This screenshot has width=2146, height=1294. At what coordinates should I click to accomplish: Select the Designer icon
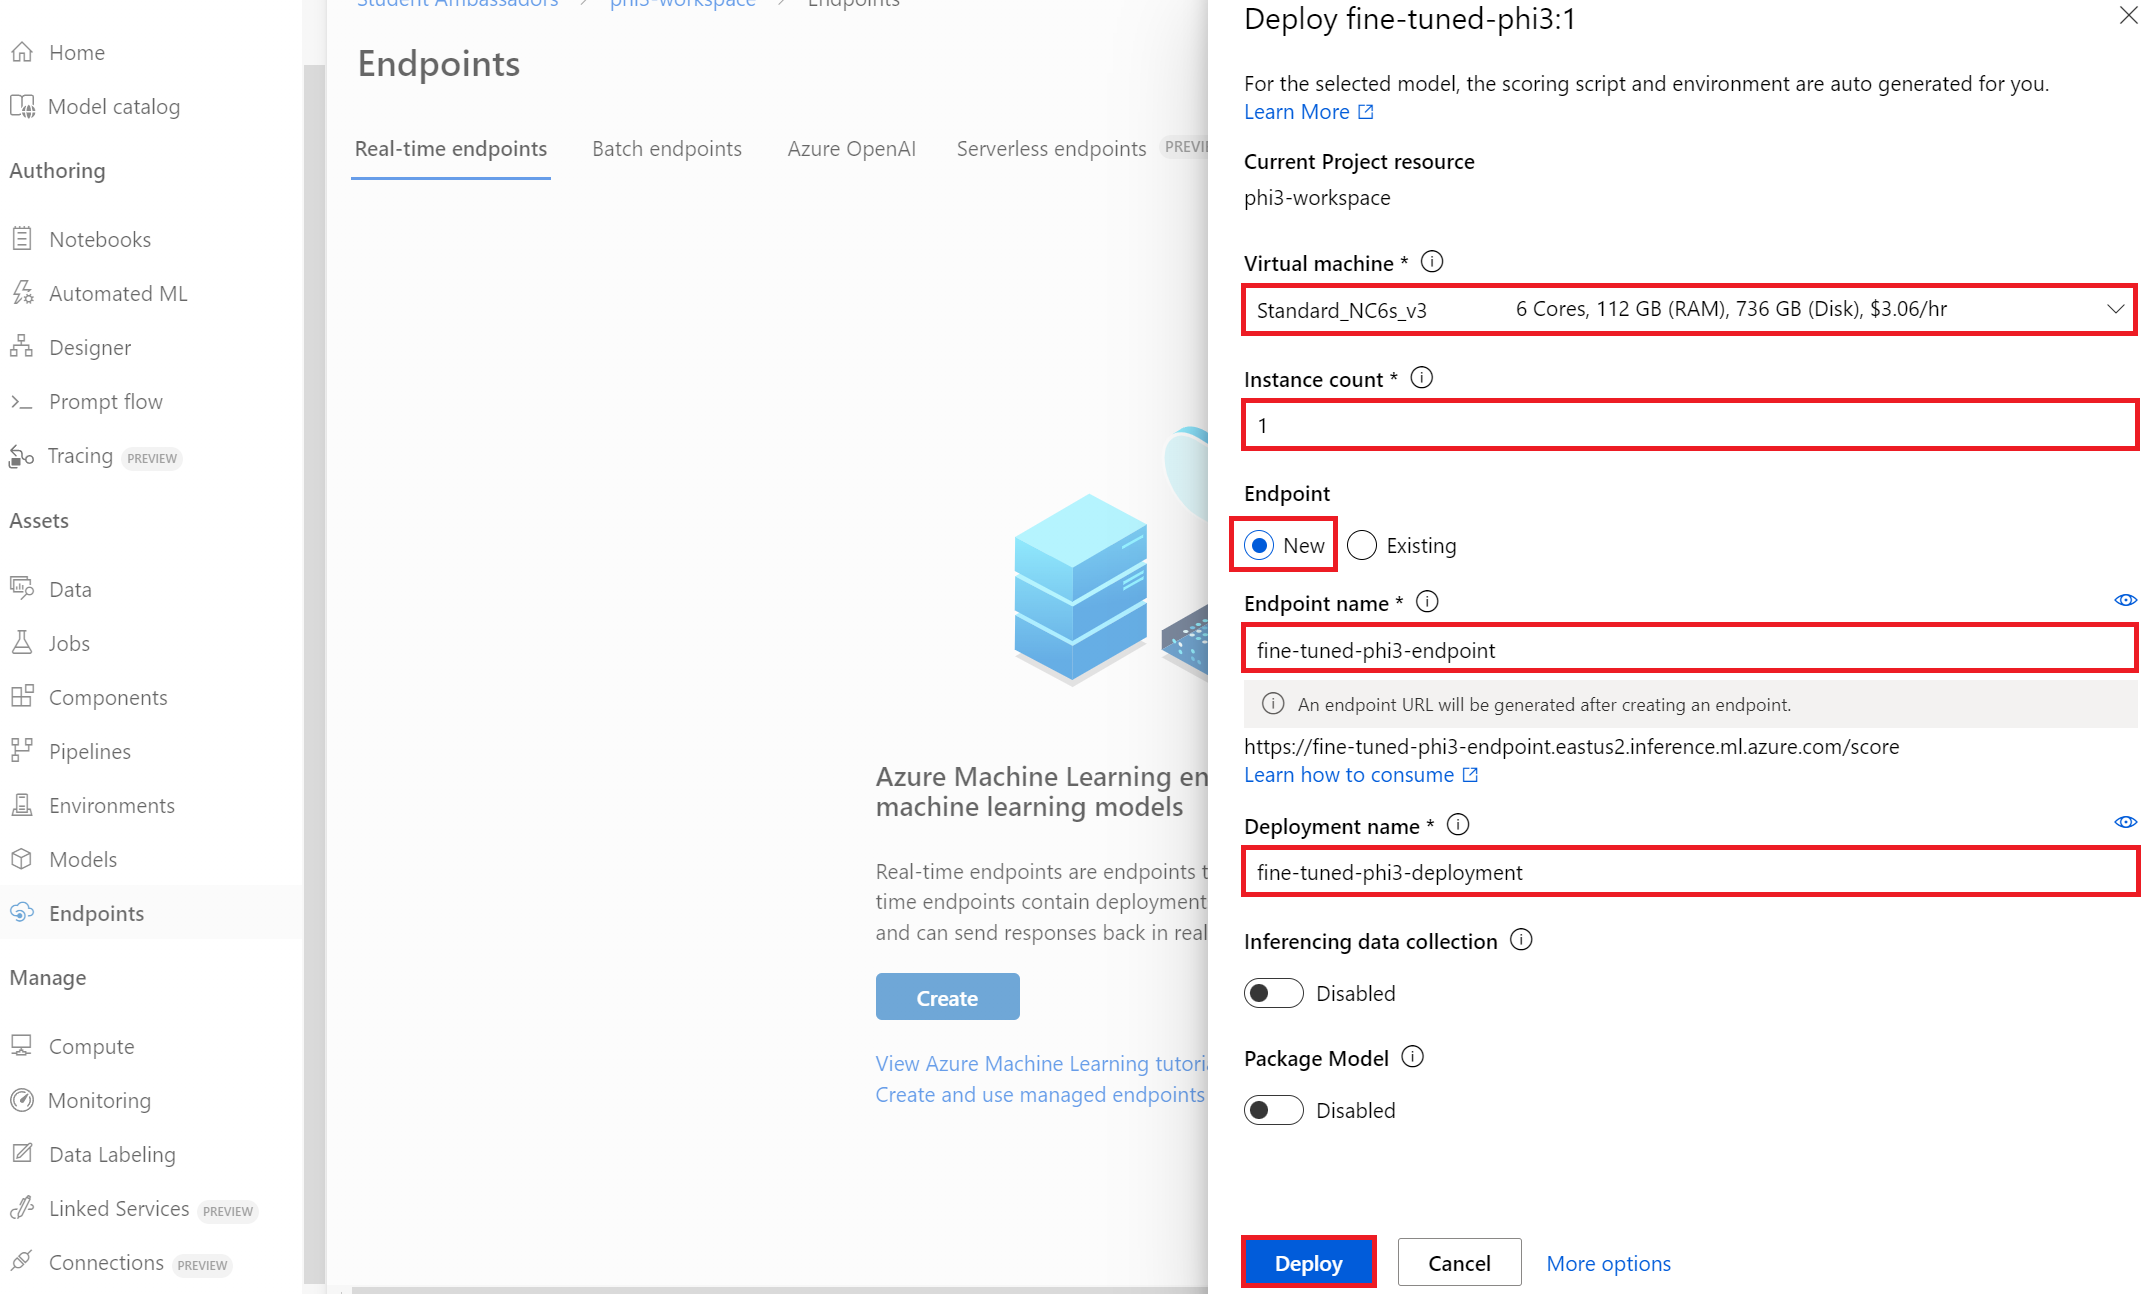tap(22, 347)
